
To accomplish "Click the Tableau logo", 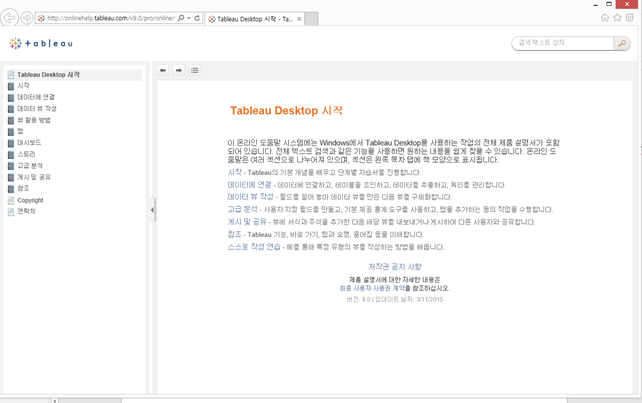I will coord(41,43).
